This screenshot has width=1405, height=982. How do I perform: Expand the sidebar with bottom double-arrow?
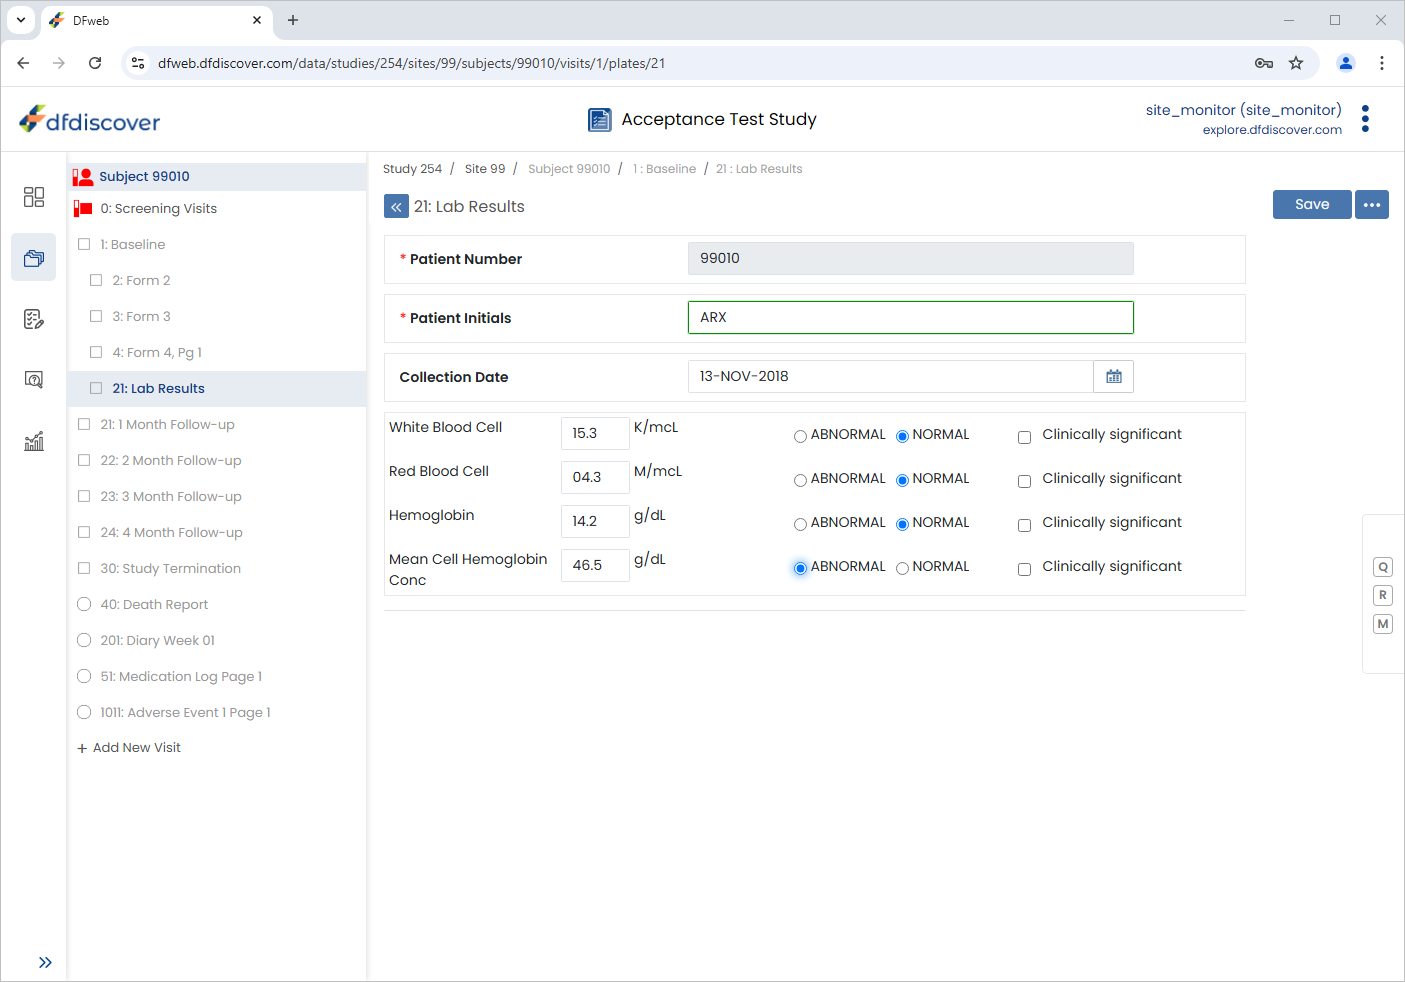tap(45, 962)
